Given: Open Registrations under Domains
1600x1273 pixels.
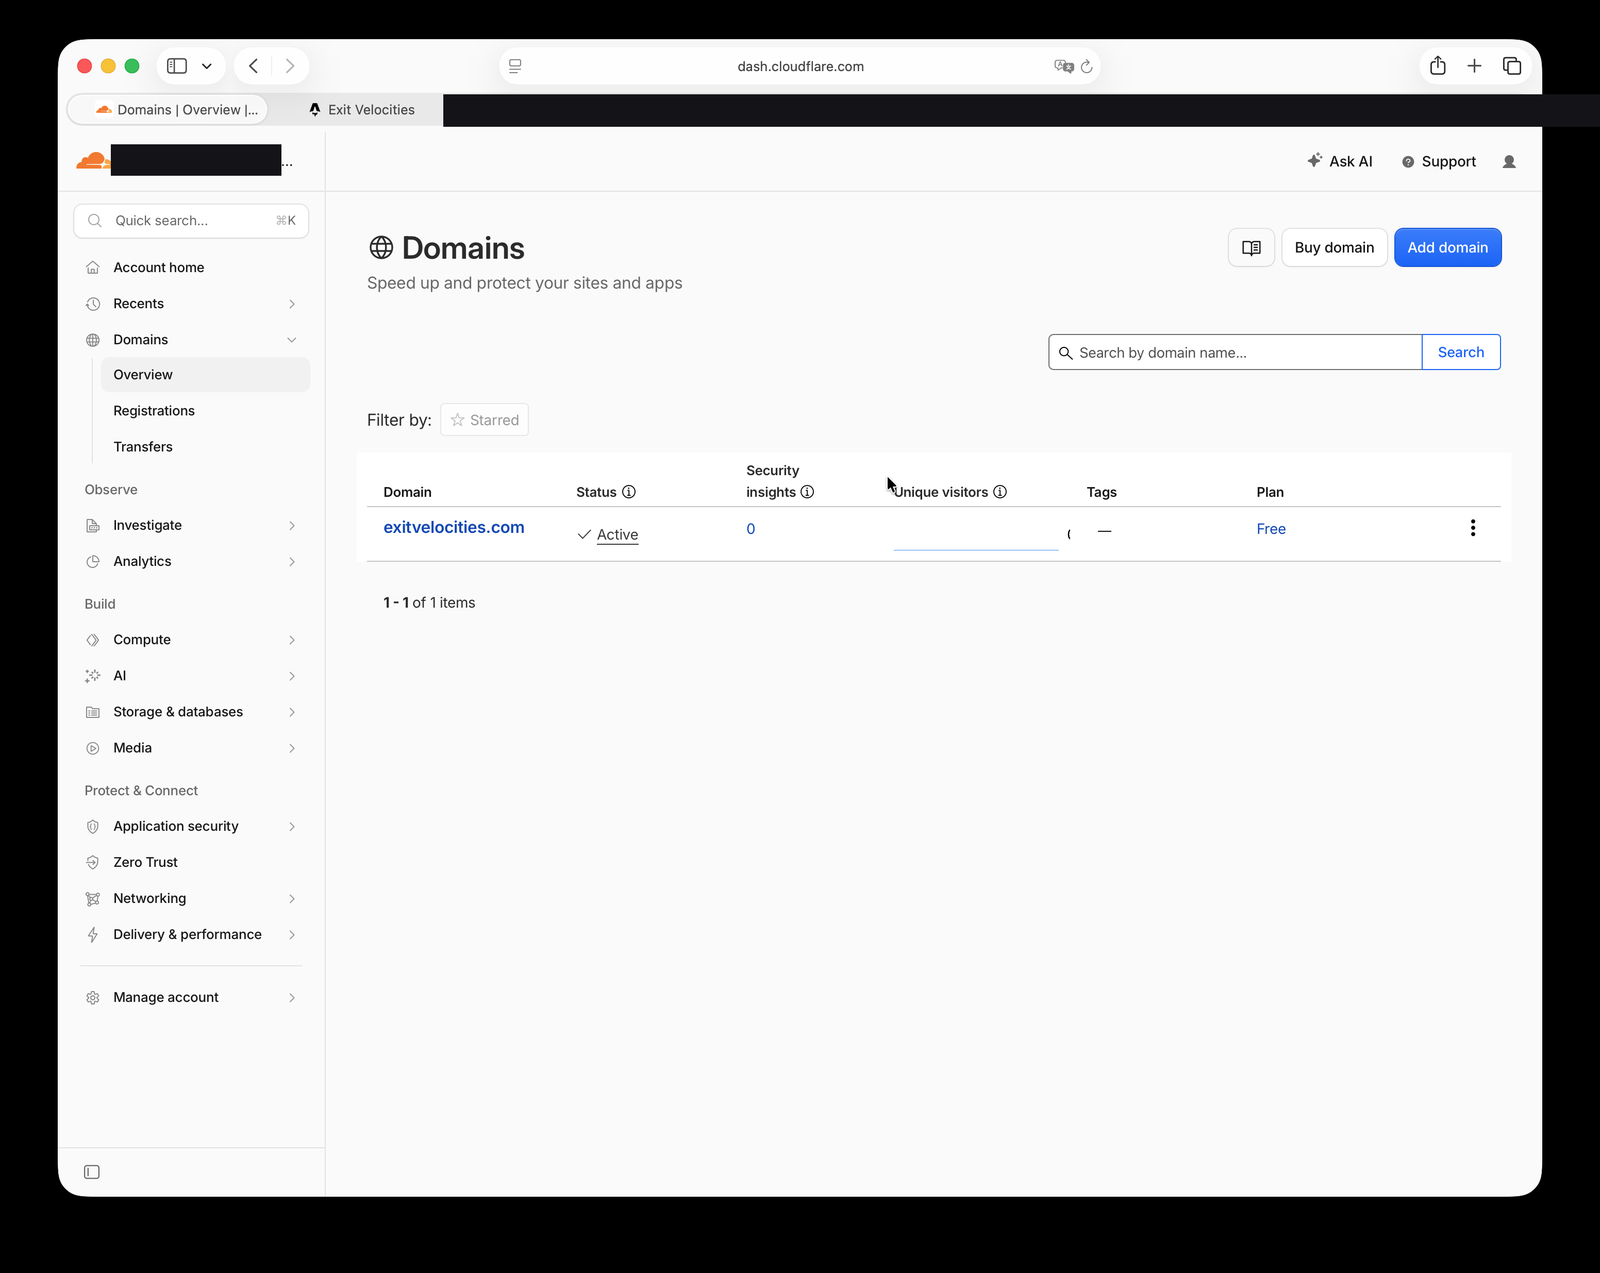Looking at the screenshot, I should 154,411.
